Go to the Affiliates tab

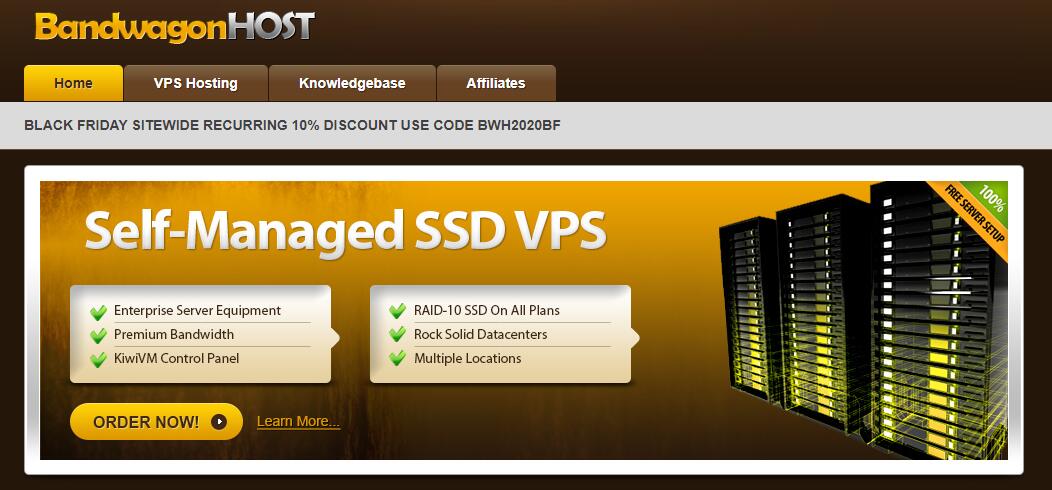tap(496, 83)
